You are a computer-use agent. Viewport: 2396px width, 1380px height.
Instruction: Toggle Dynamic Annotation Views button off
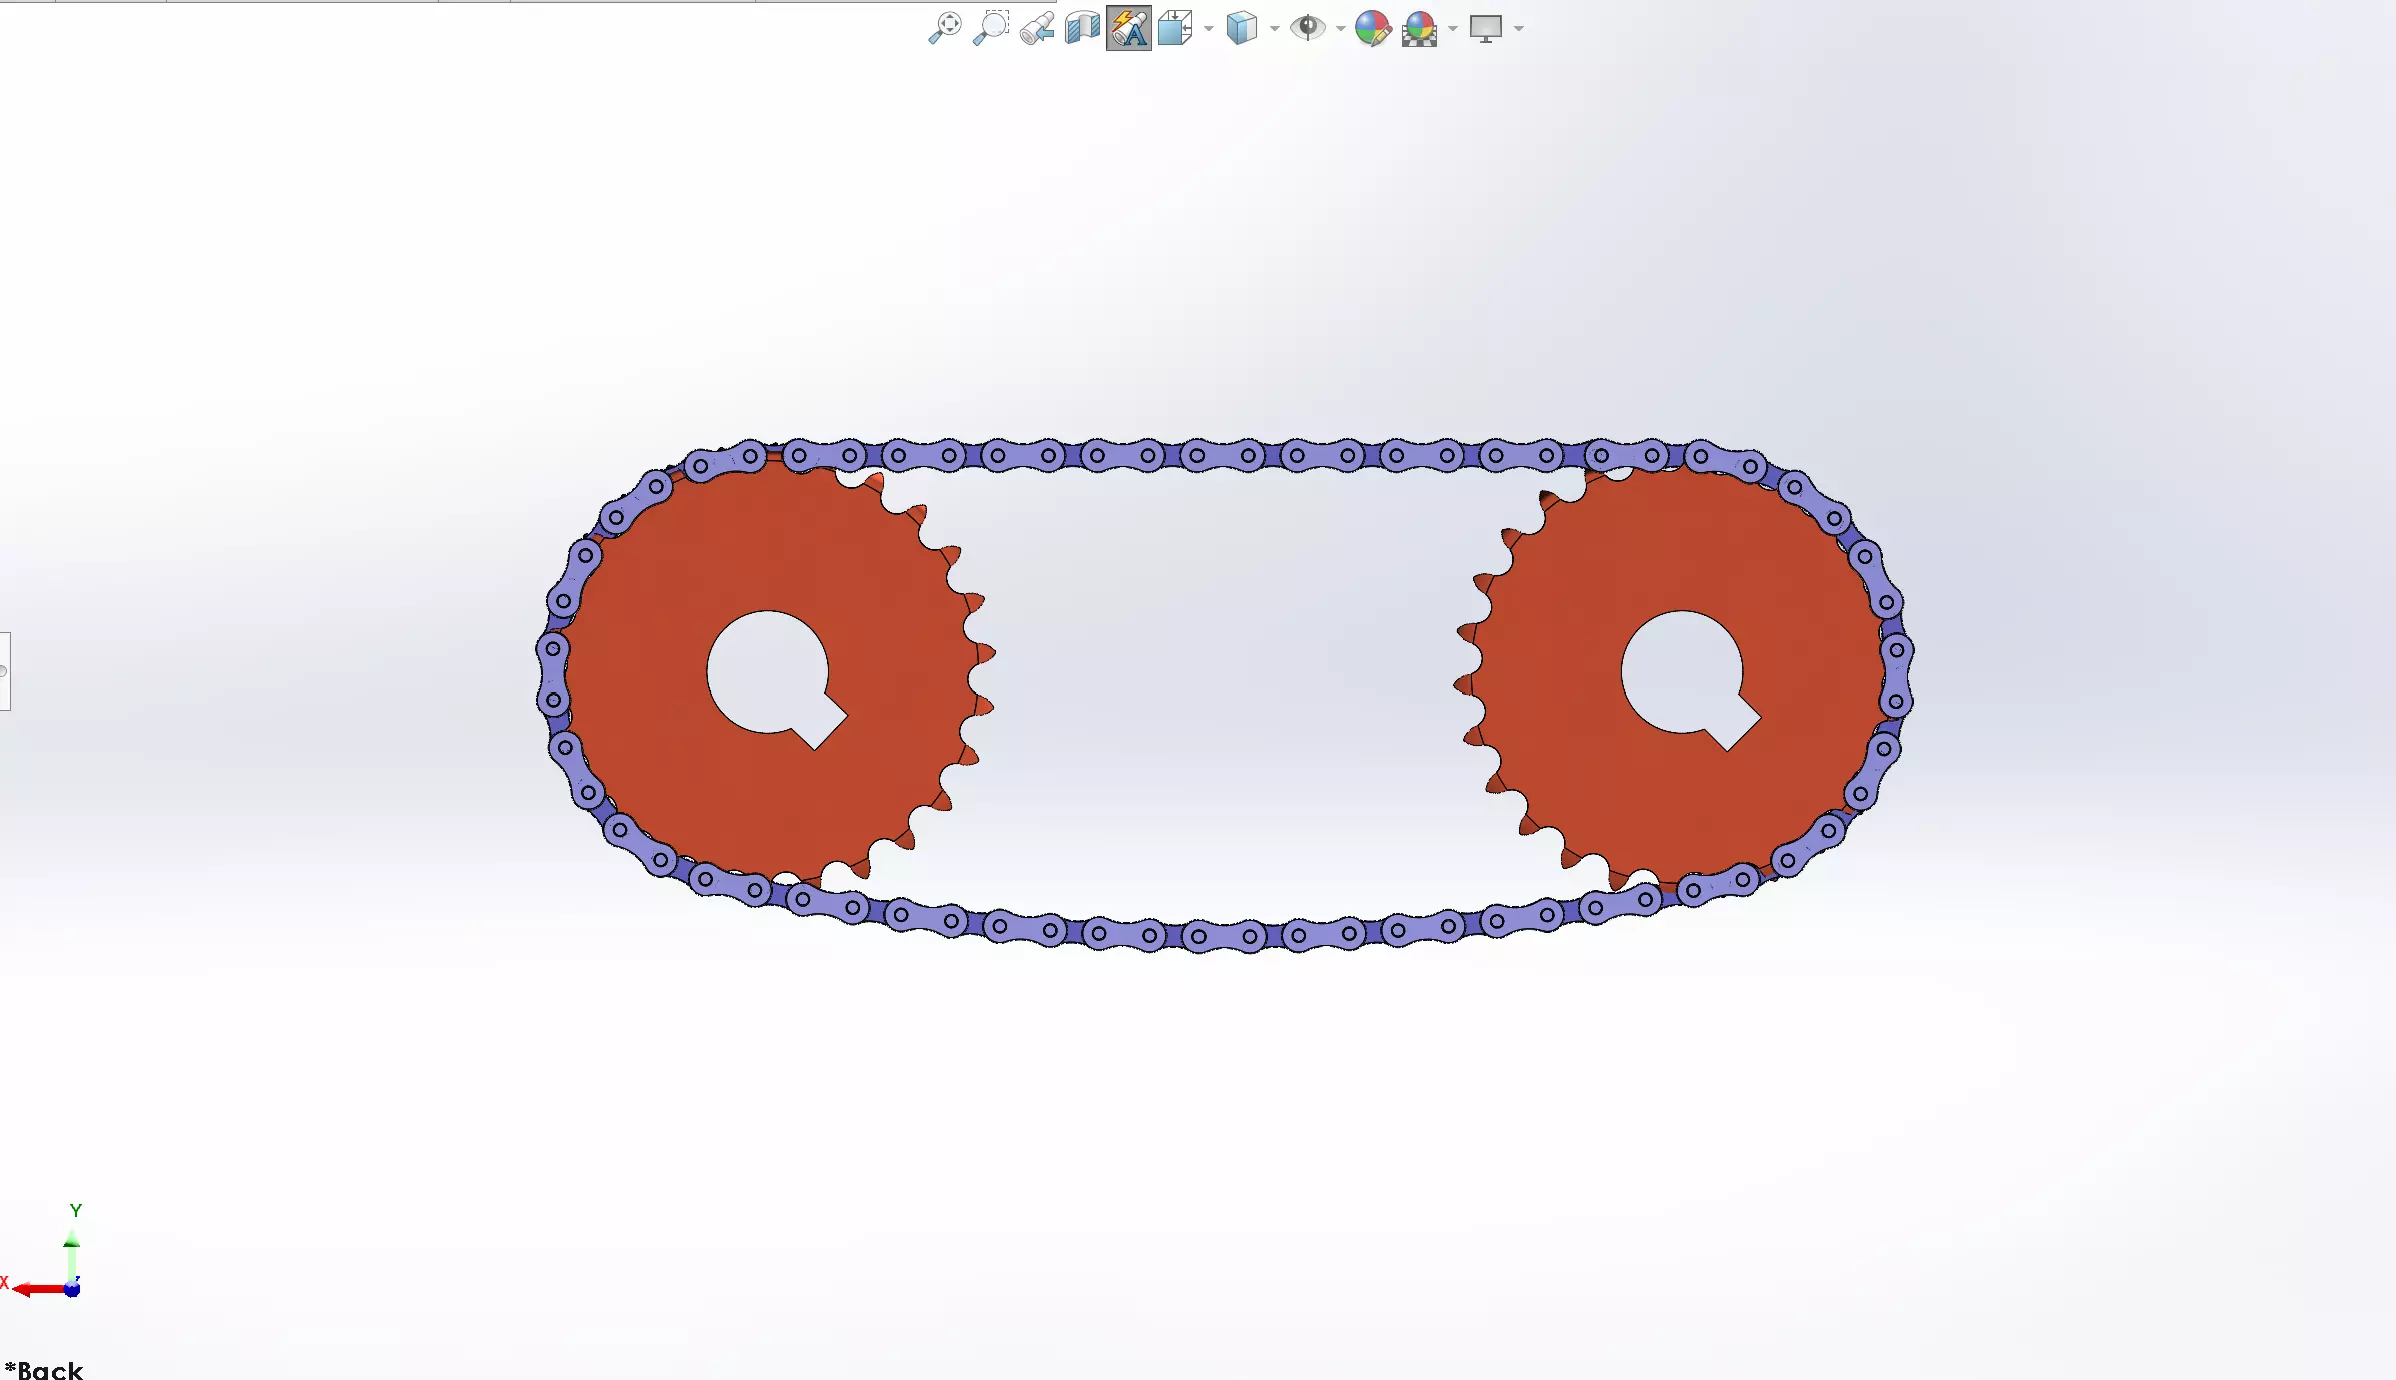click(x=1129, y=28)
